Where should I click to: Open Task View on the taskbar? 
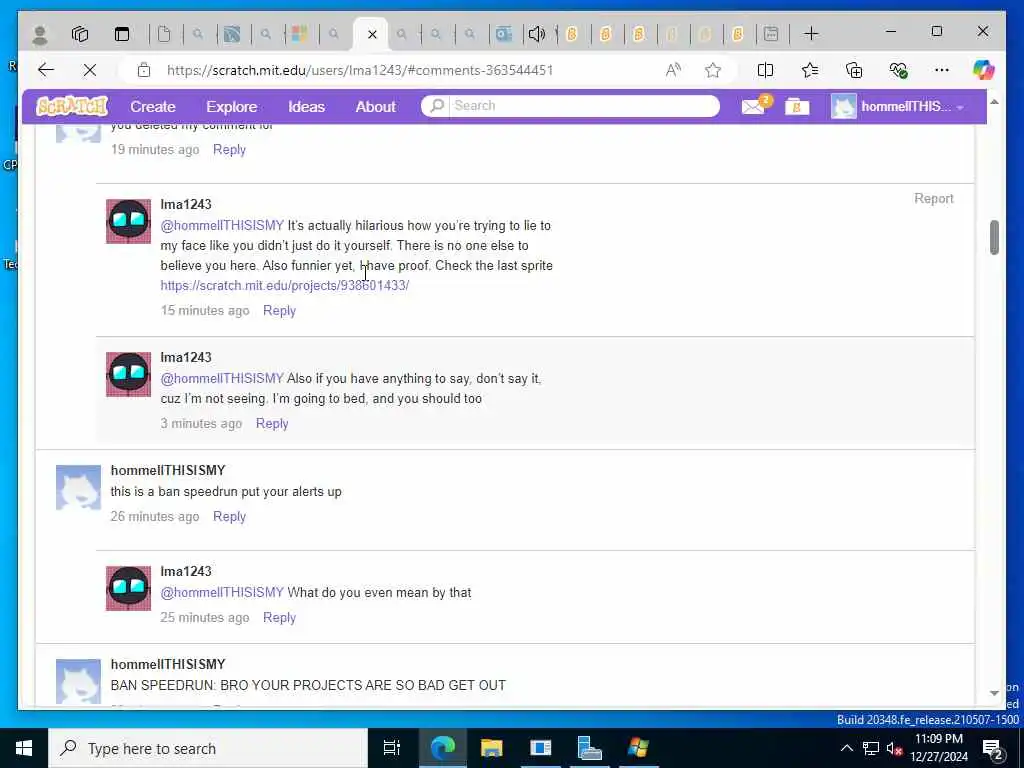click(x=392, y=748)
